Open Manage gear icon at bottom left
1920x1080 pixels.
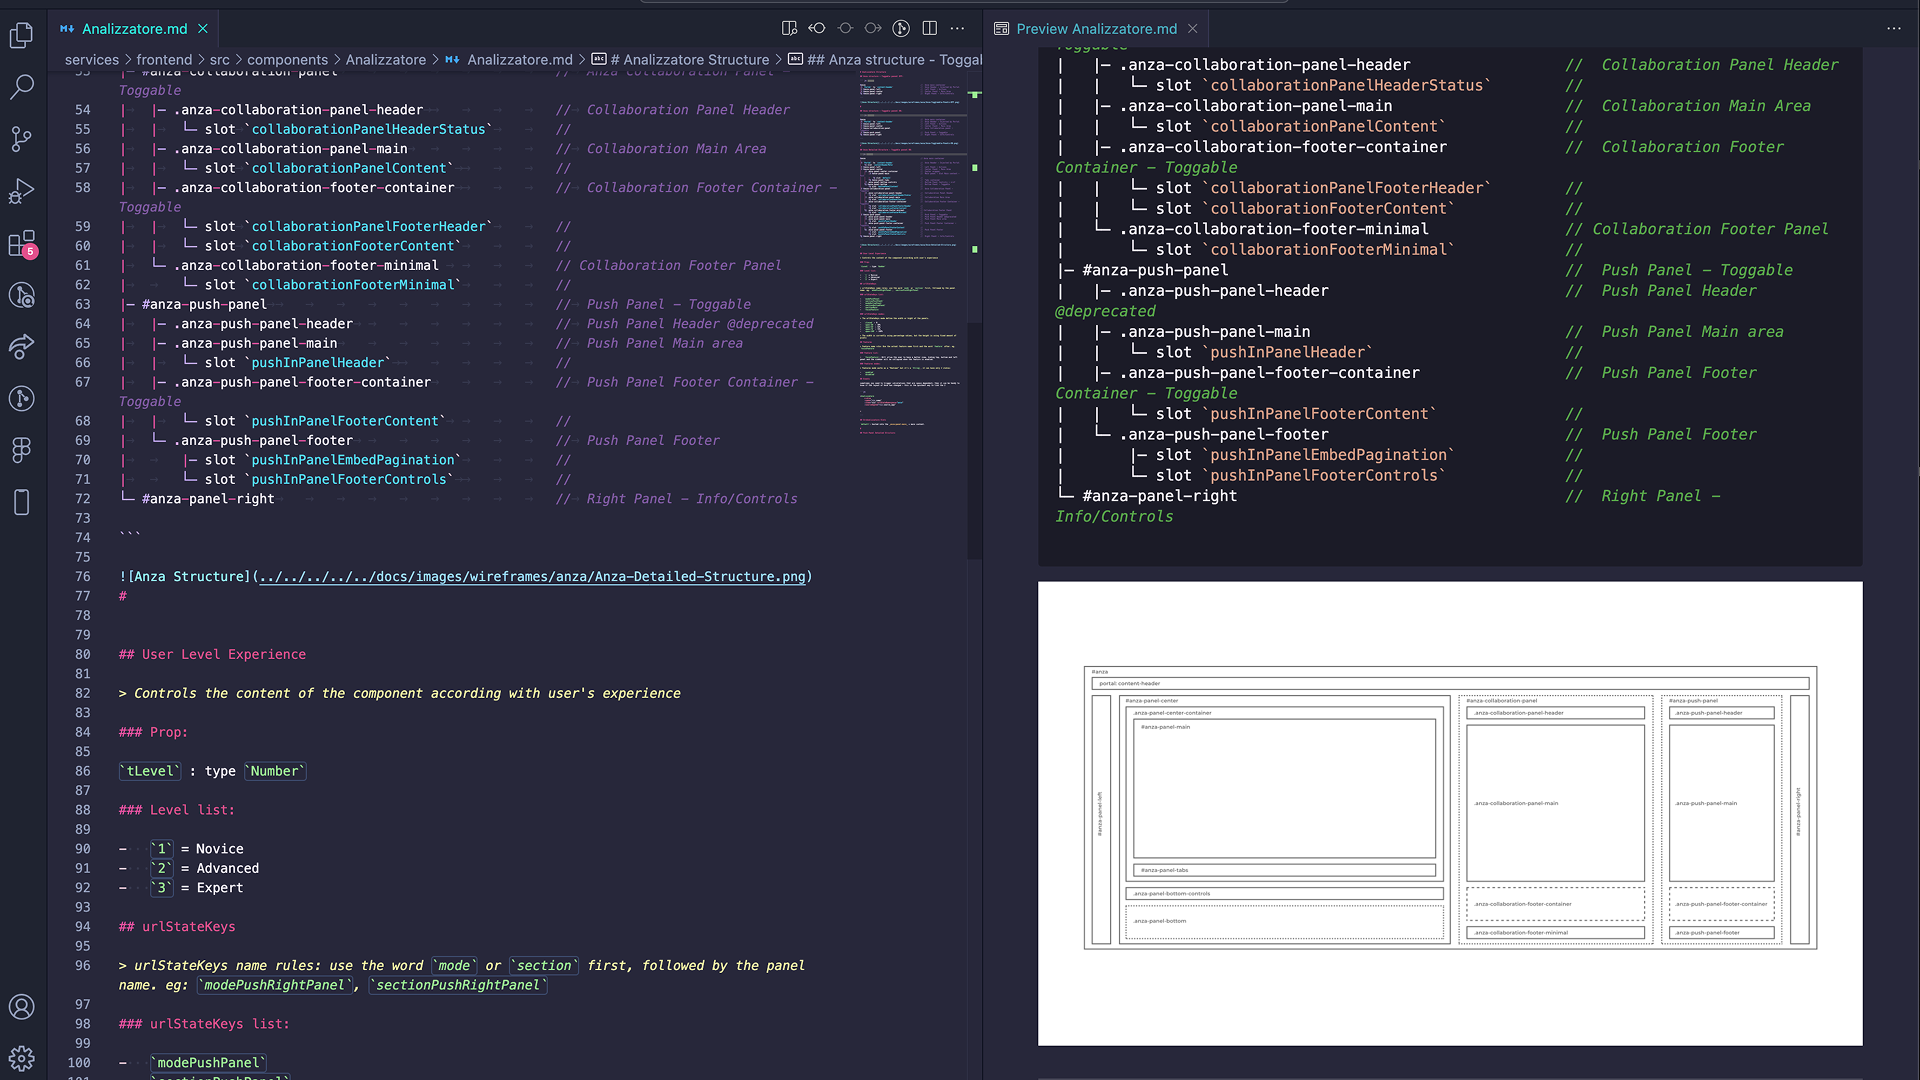point(21,1058)
